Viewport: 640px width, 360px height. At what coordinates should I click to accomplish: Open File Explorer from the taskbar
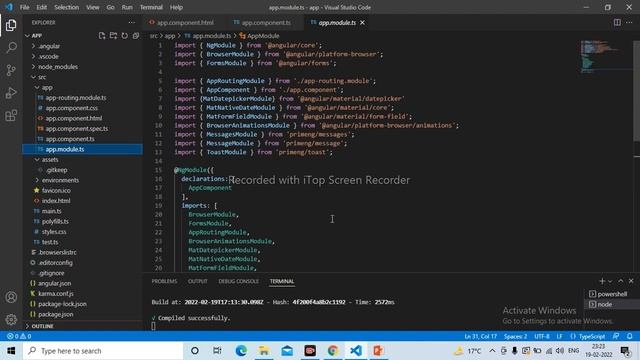(x=264, y=351)
